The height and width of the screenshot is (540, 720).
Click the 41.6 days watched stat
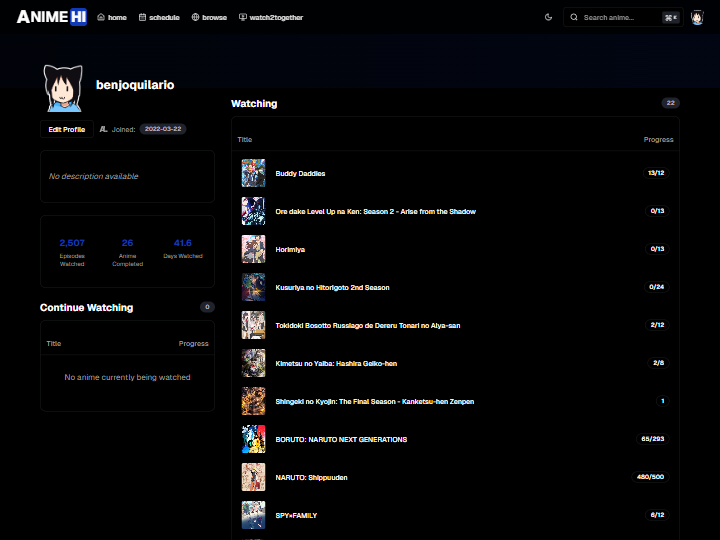coord(183,248)
